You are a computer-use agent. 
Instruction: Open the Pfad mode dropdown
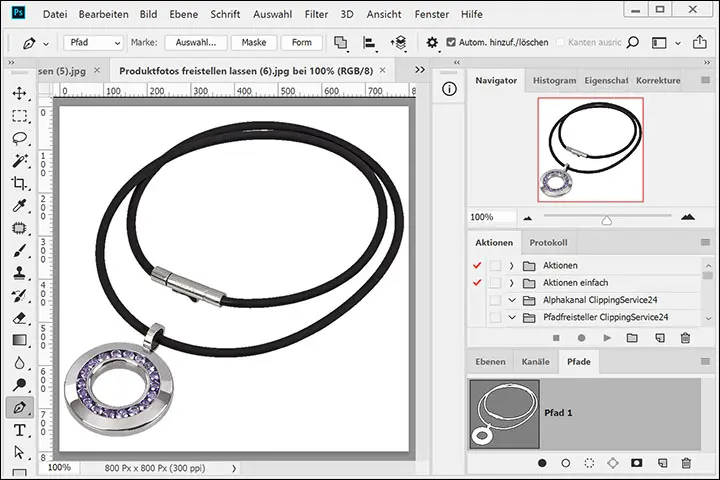(93, 43)
